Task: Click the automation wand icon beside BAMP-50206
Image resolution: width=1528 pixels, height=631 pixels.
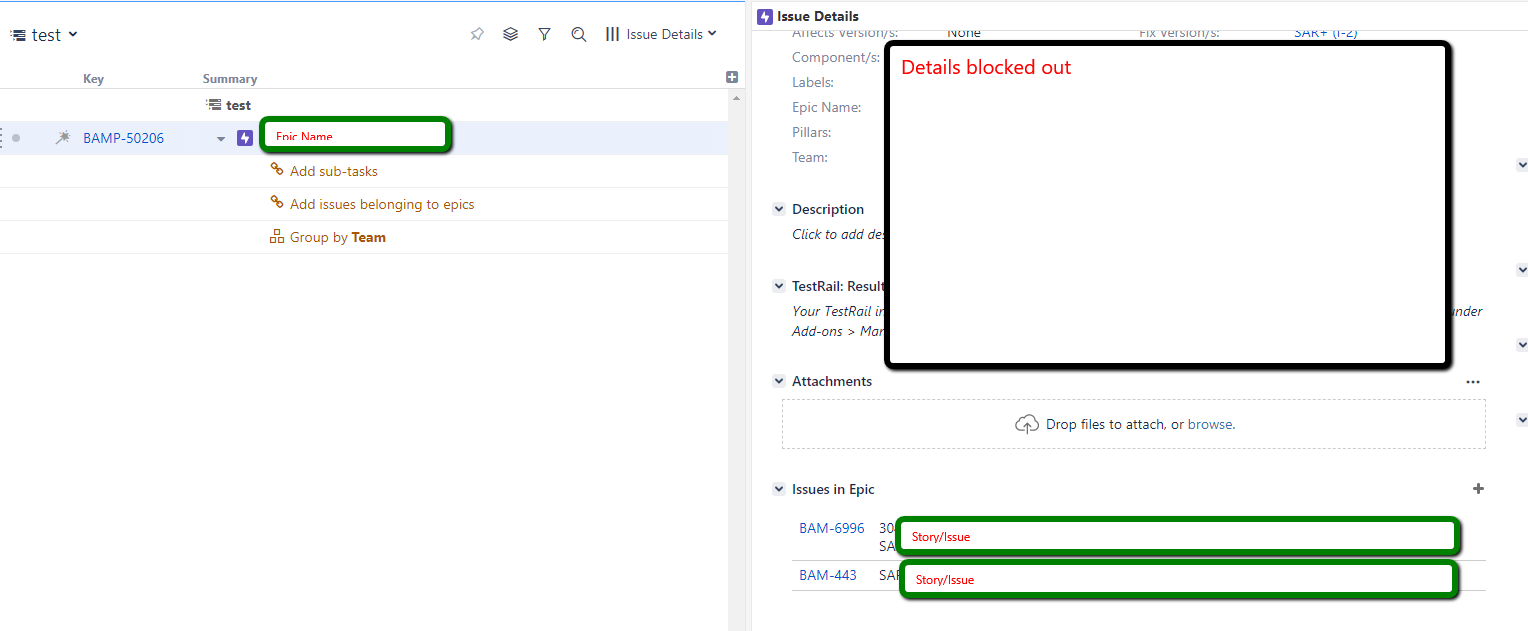Action: (62, 138)
